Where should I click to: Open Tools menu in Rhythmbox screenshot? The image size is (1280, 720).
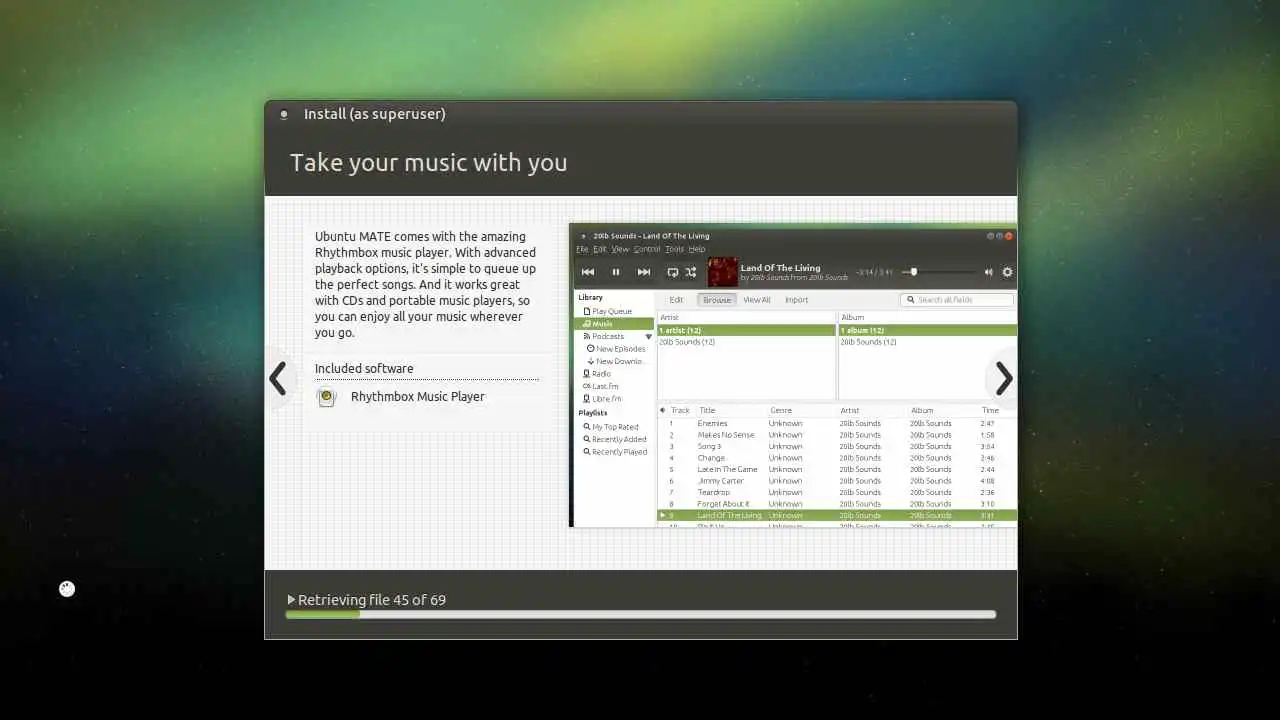[x=675, y=249]
